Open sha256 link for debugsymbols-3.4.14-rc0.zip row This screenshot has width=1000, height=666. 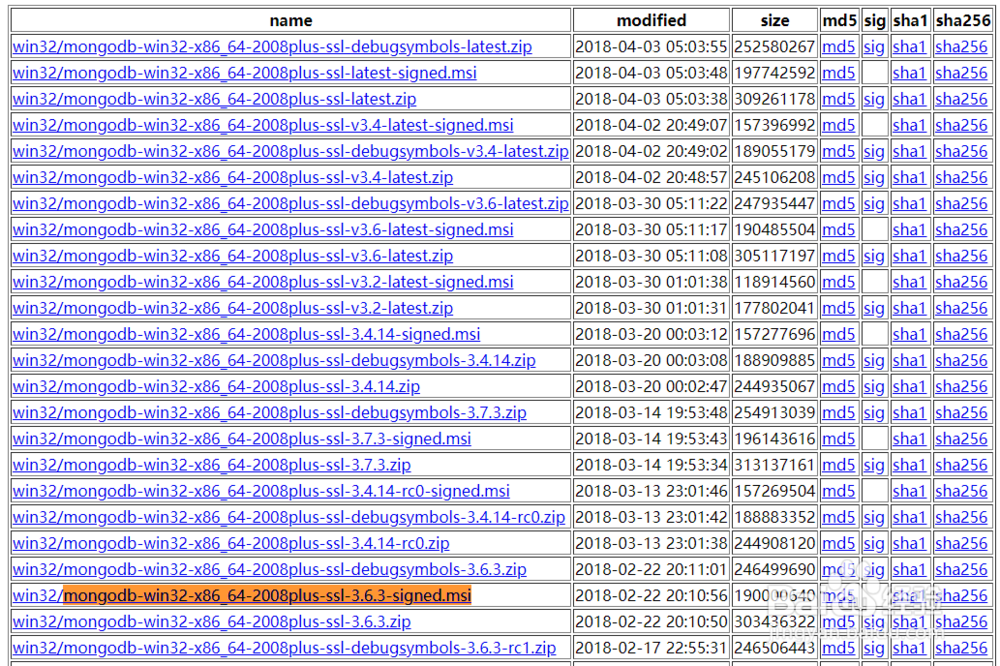[x=961, y=517]
